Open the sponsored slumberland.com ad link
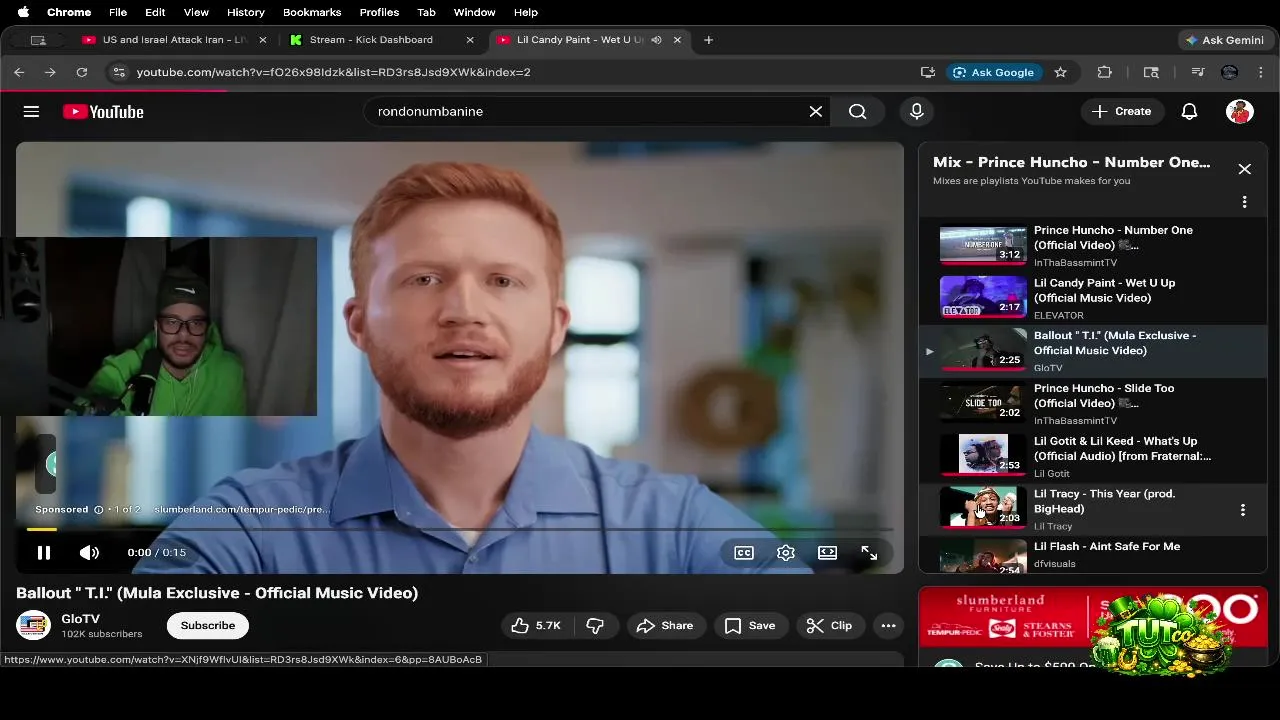This screenshot has height=720, width=1280. [x=242, y=510]
